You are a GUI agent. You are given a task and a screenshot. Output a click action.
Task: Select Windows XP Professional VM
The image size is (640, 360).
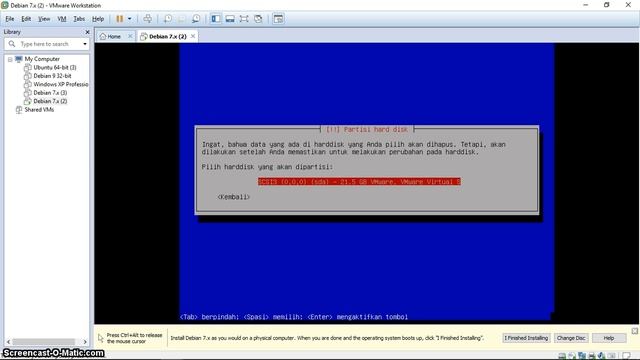pyautogui.click(x=60, y=84)
